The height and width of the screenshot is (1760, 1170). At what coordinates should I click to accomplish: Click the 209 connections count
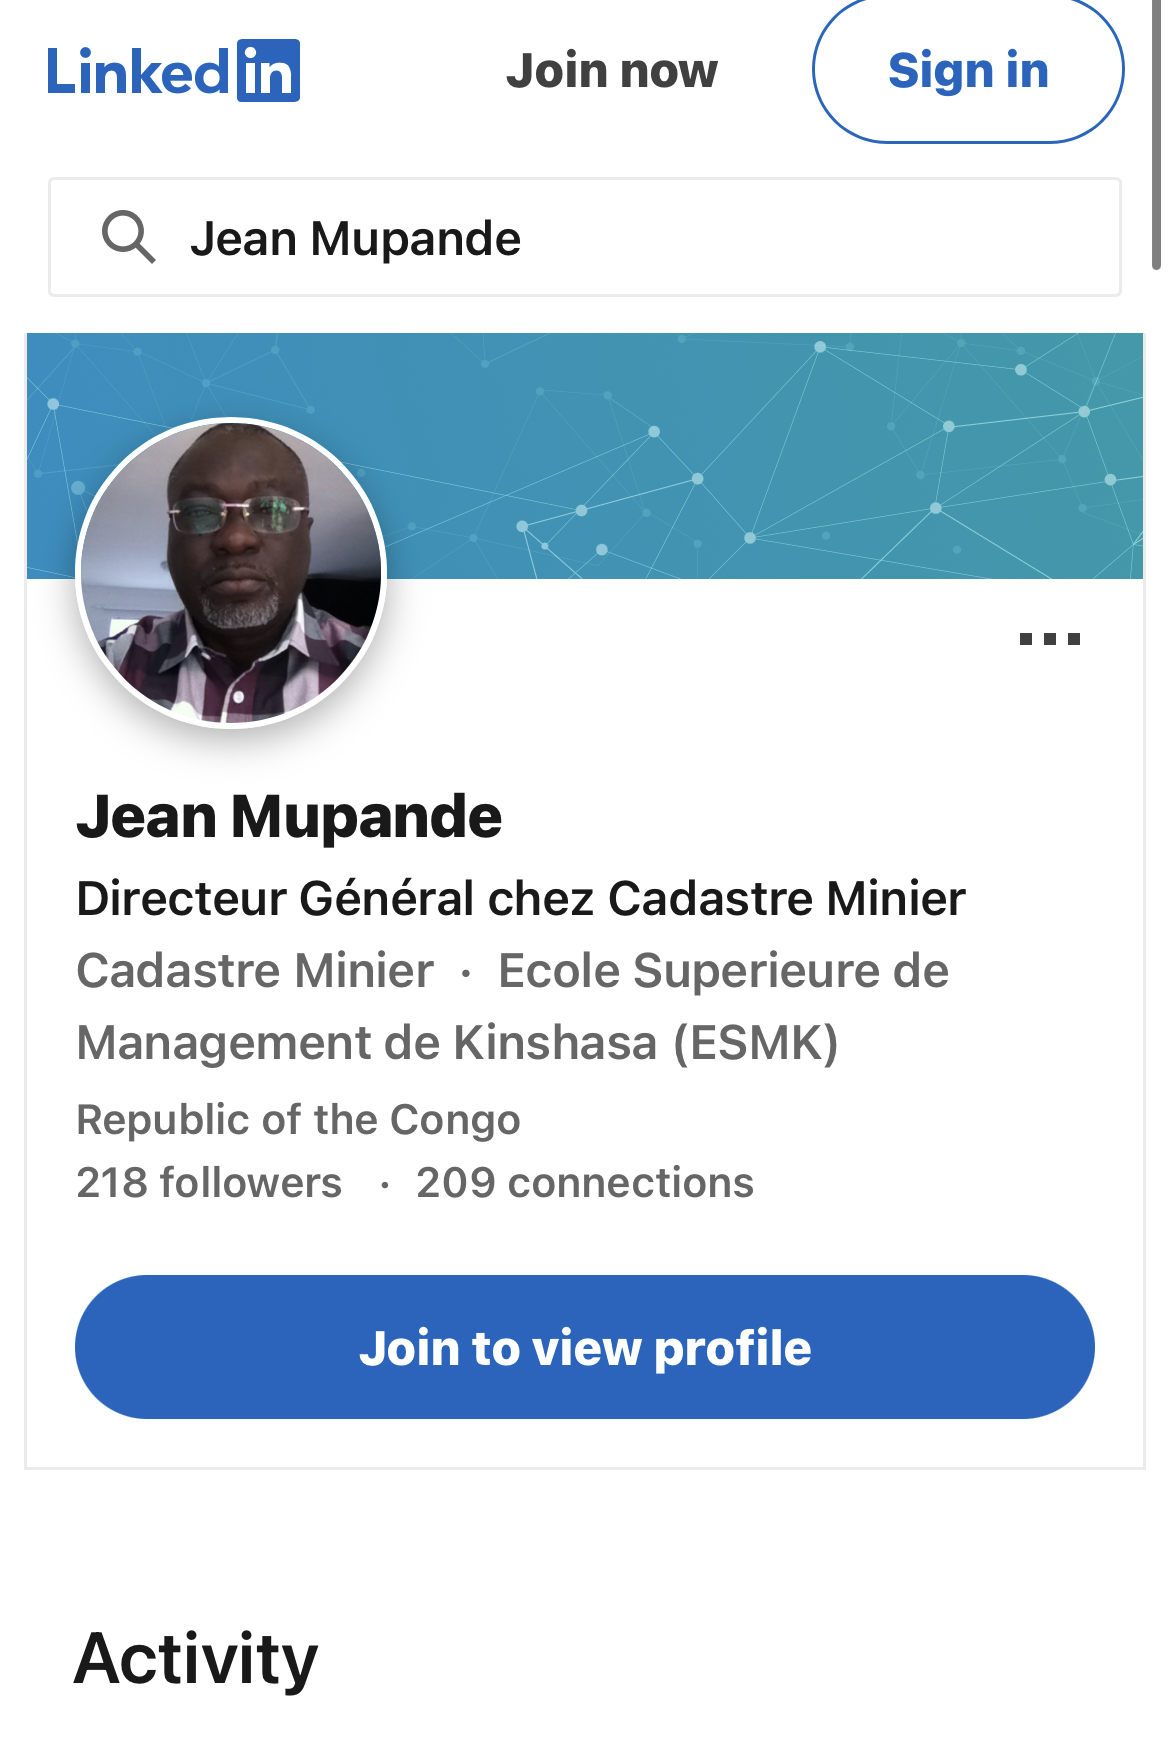(x=585, y=1183)
